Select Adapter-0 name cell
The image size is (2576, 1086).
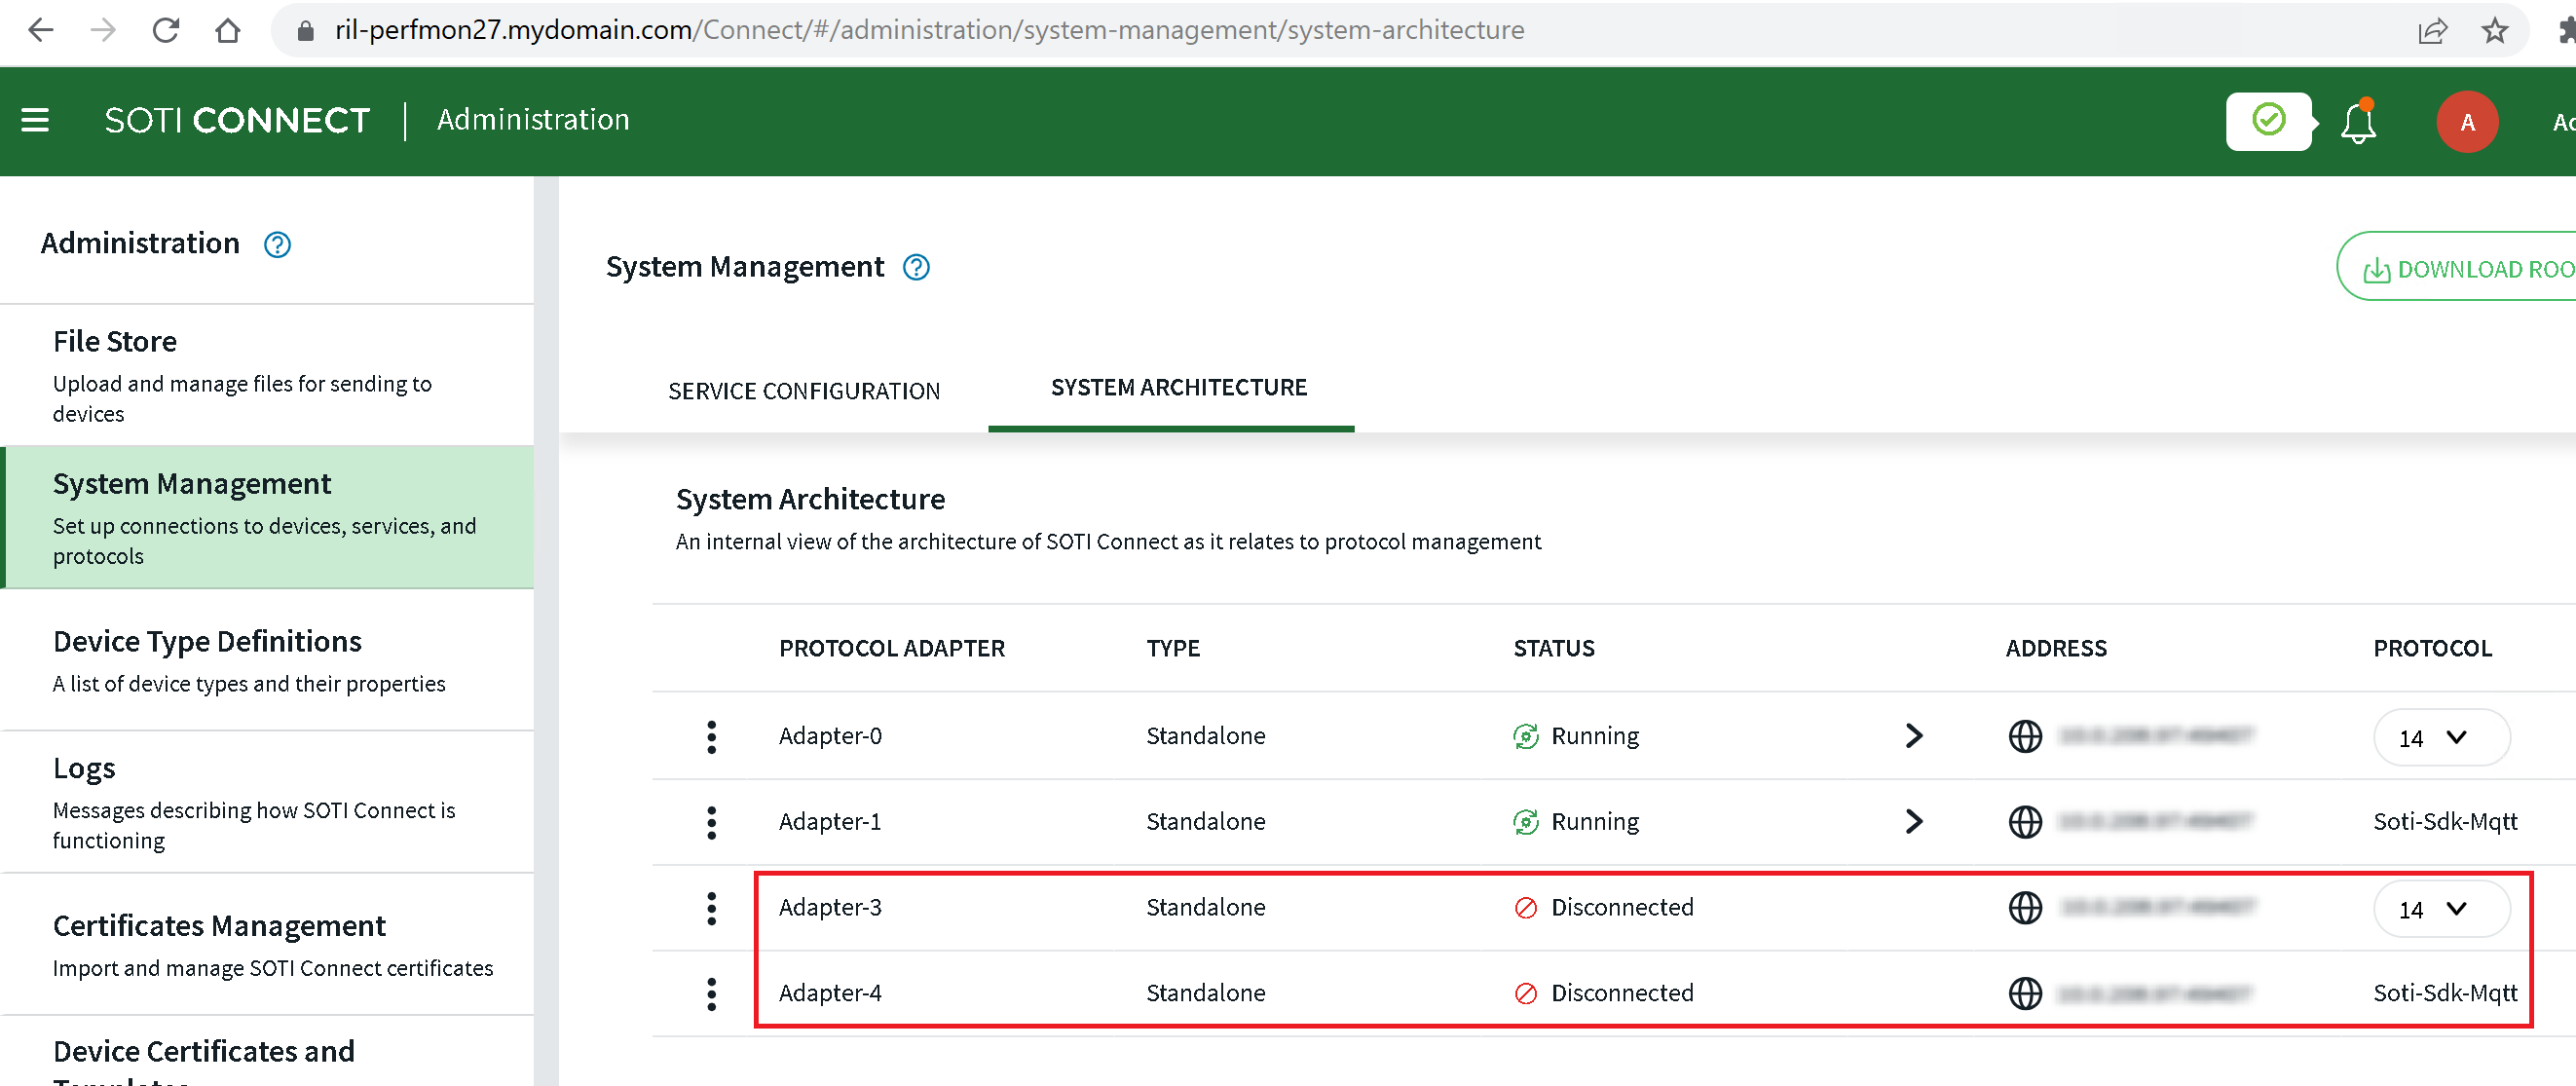coord(830,736)
